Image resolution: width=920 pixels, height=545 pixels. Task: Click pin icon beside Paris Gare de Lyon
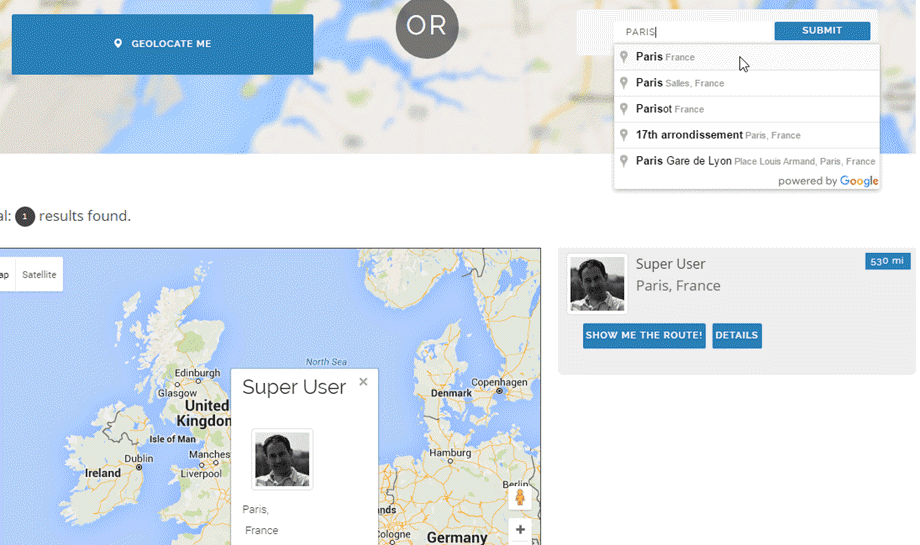[x=624, y=161]
